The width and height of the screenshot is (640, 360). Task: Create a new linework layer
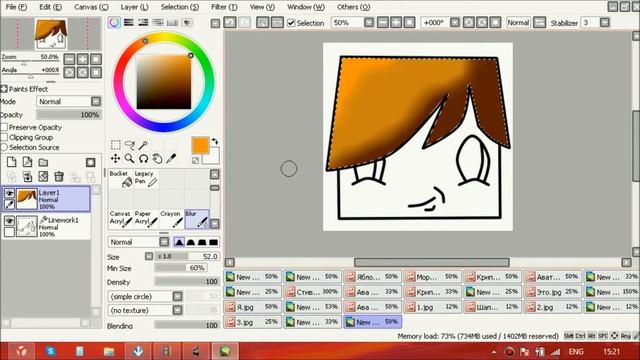[27, 162]
